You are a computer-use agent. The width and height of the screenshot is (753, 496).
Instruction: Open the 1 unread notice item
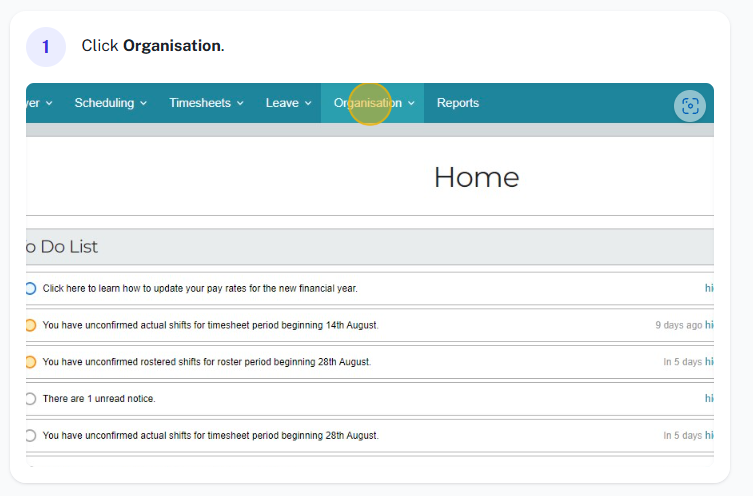(99, 399)
